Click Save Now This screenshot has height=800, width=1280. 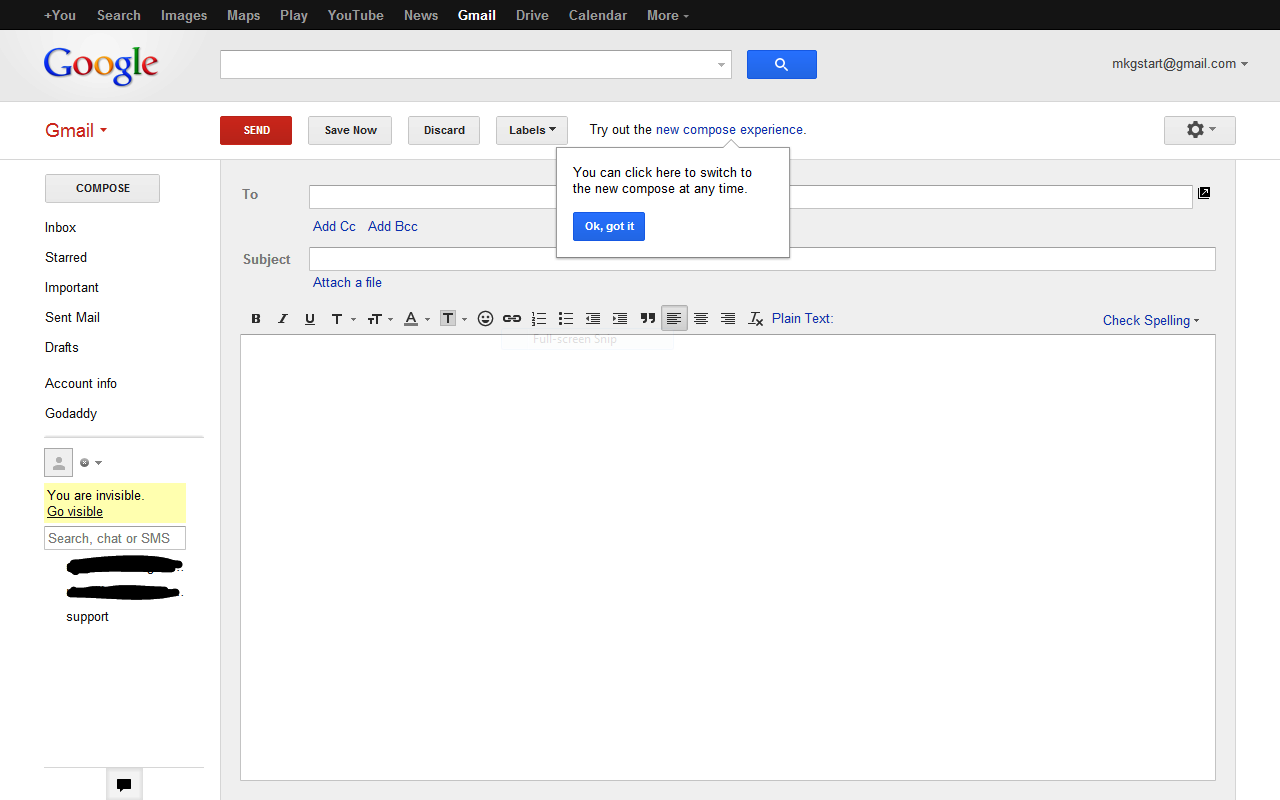[x=350, y=131]
